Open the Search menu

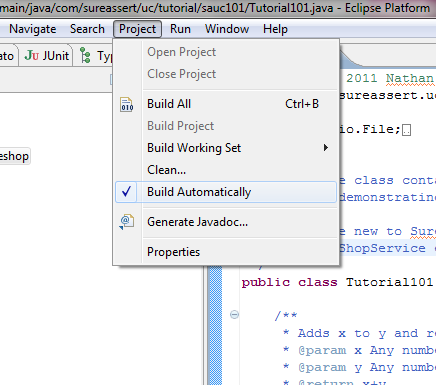87,29
